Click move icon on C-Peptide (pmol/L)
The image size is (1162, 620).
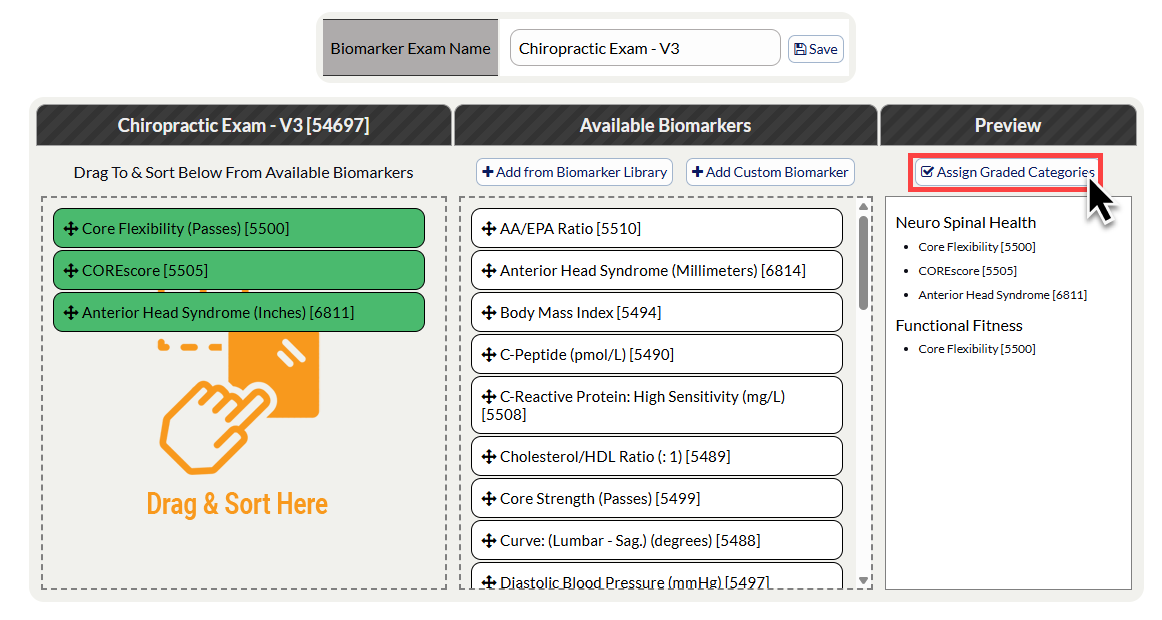coord(488,356)
